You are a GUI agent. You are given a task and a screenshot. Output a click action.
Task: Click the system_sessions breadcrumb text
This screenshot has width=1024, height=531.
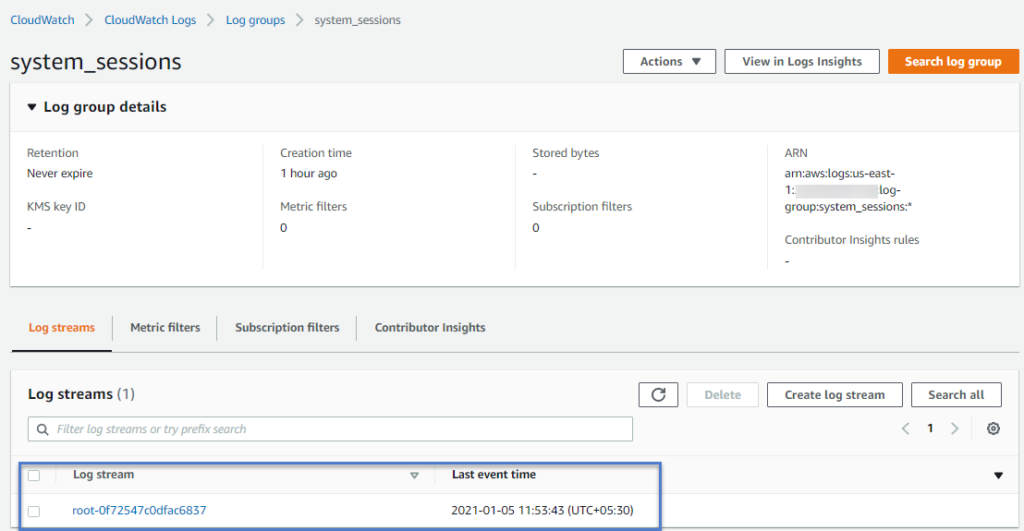357,20
